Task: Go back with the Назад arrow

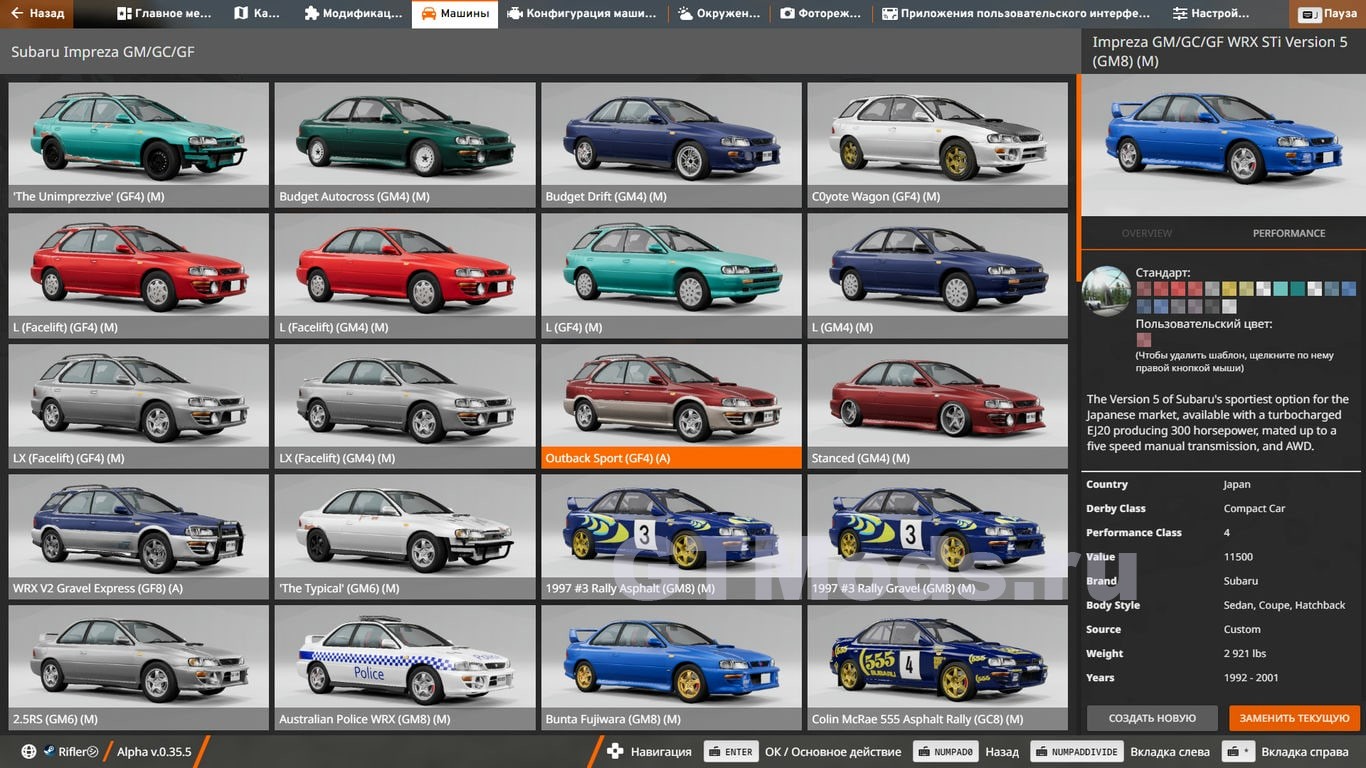Action: (38, 14)
